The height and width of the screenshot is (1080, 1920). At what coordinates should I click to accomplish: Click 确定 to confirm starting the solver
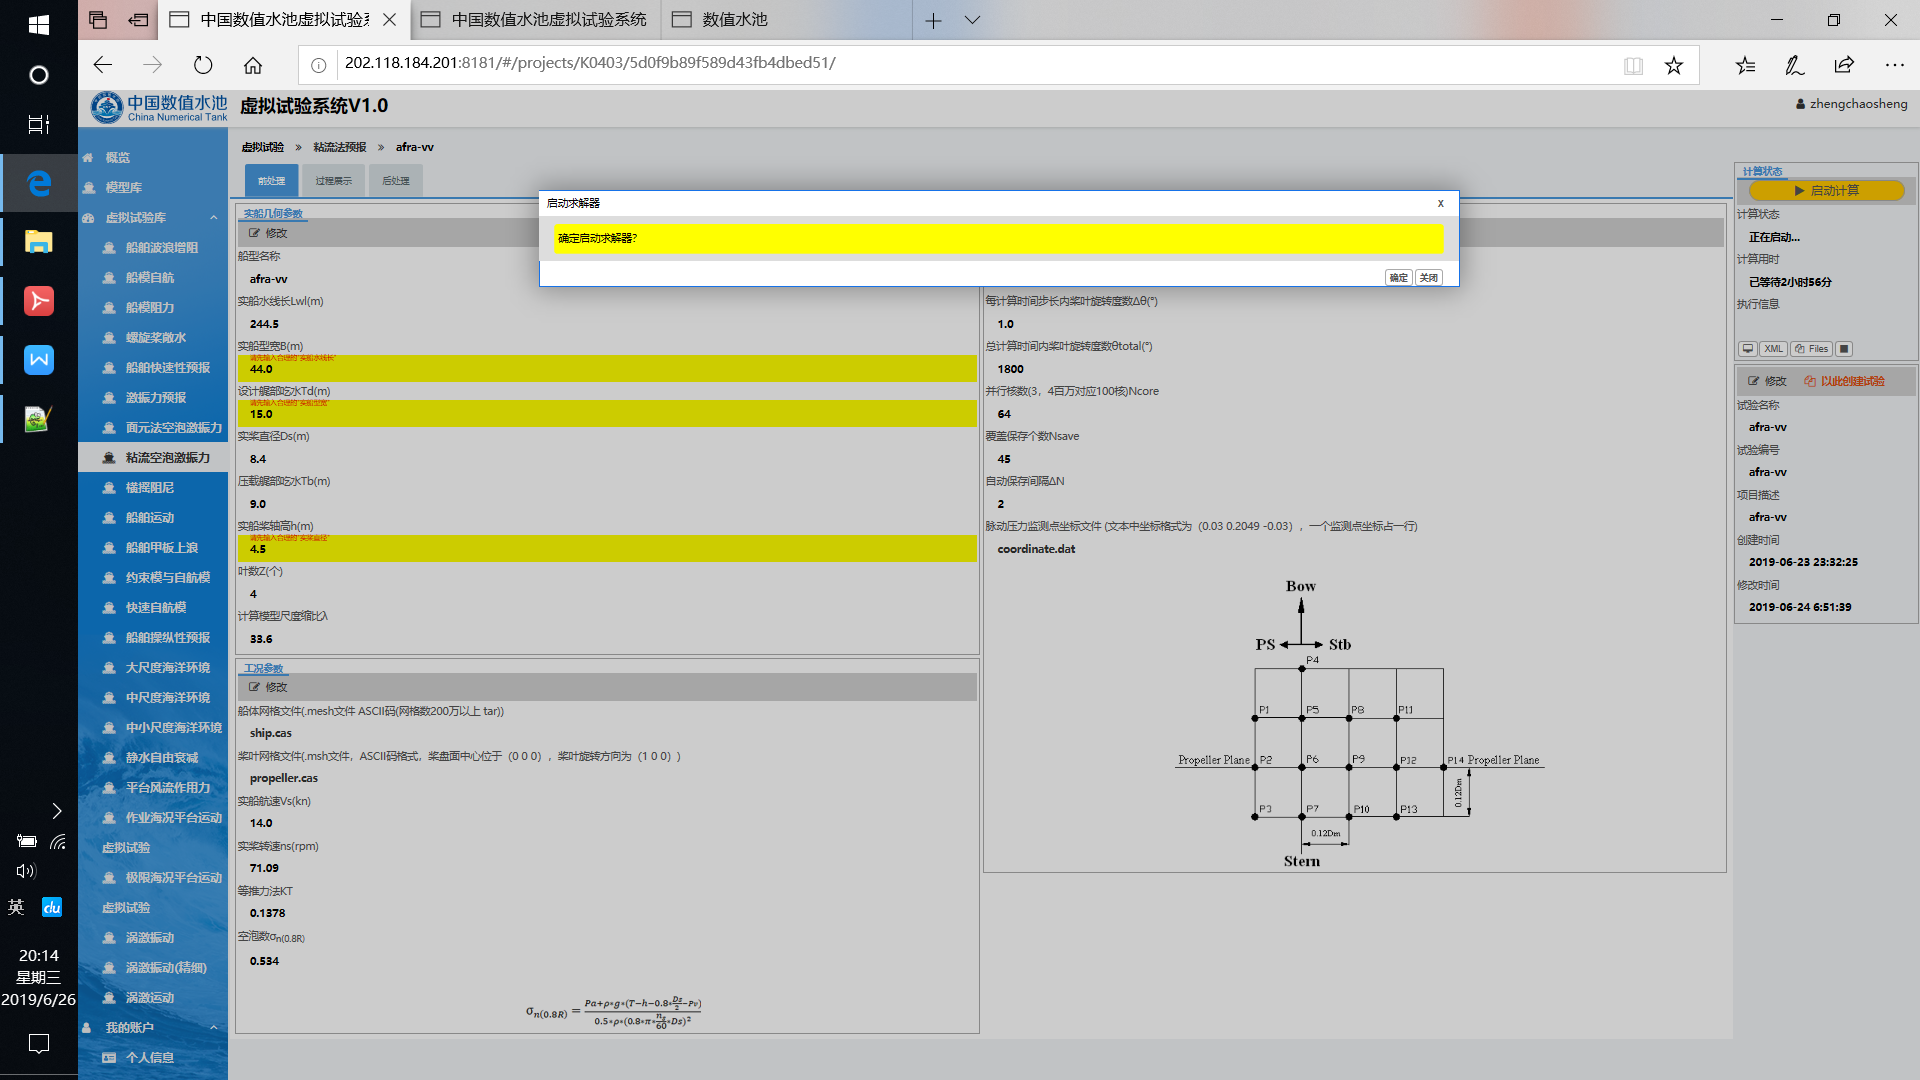(1398, 278)
